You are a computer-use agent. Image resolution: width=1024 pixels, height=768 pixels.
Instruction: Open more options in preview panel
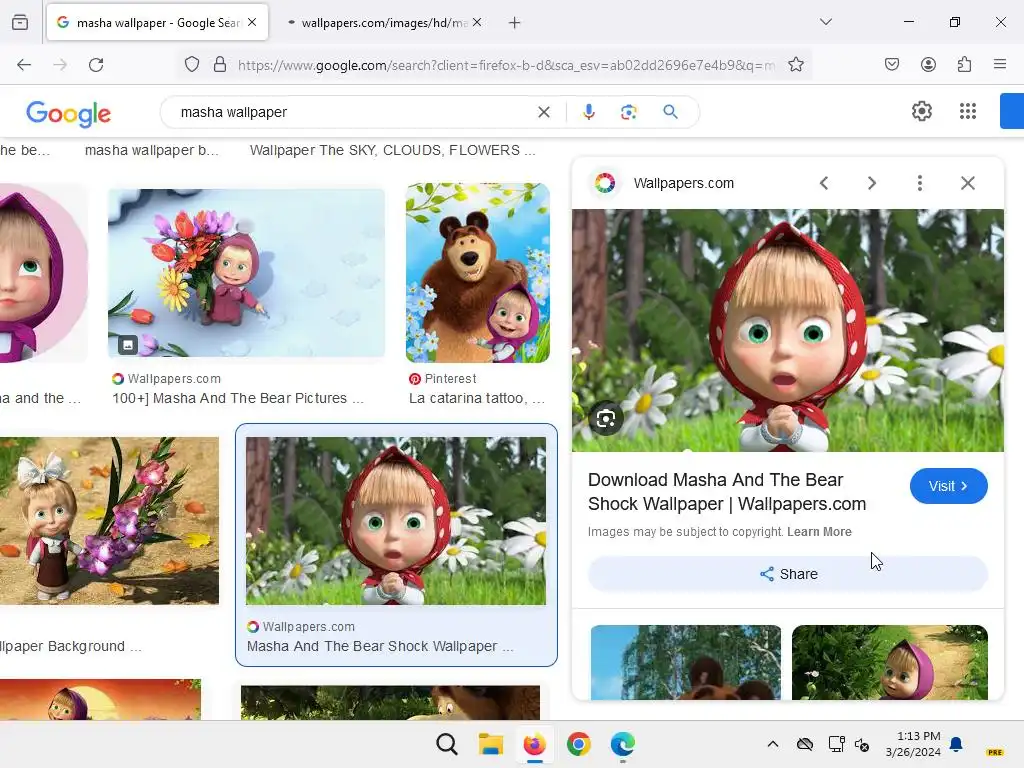pyautogui.click(x=920, y=184)
